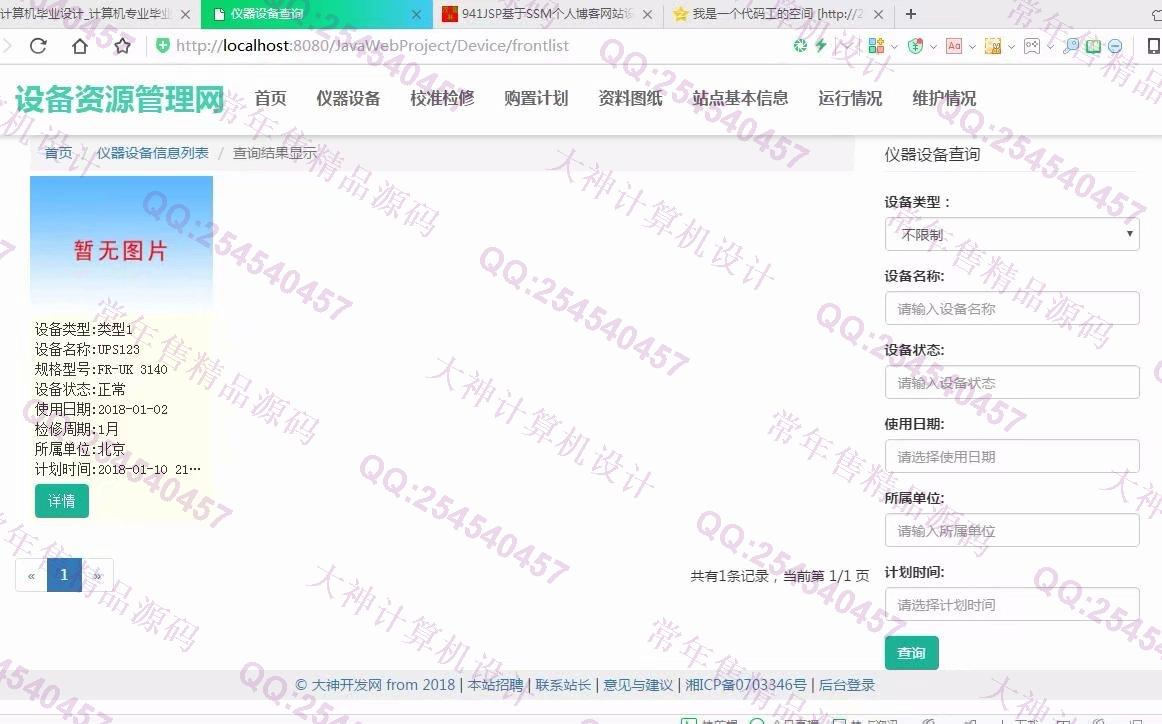1162x724 pixels.
Task: Open the green book reader icon
Action: pos(1093,46)
